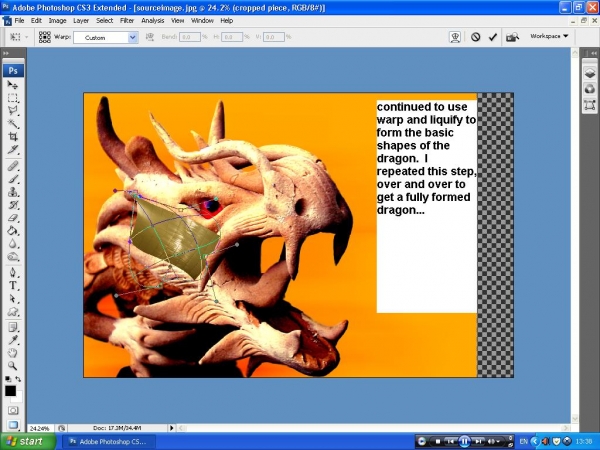
Task: Select the Paint Bucket tool
Action: pyautogui.click(x=13, y=231)
